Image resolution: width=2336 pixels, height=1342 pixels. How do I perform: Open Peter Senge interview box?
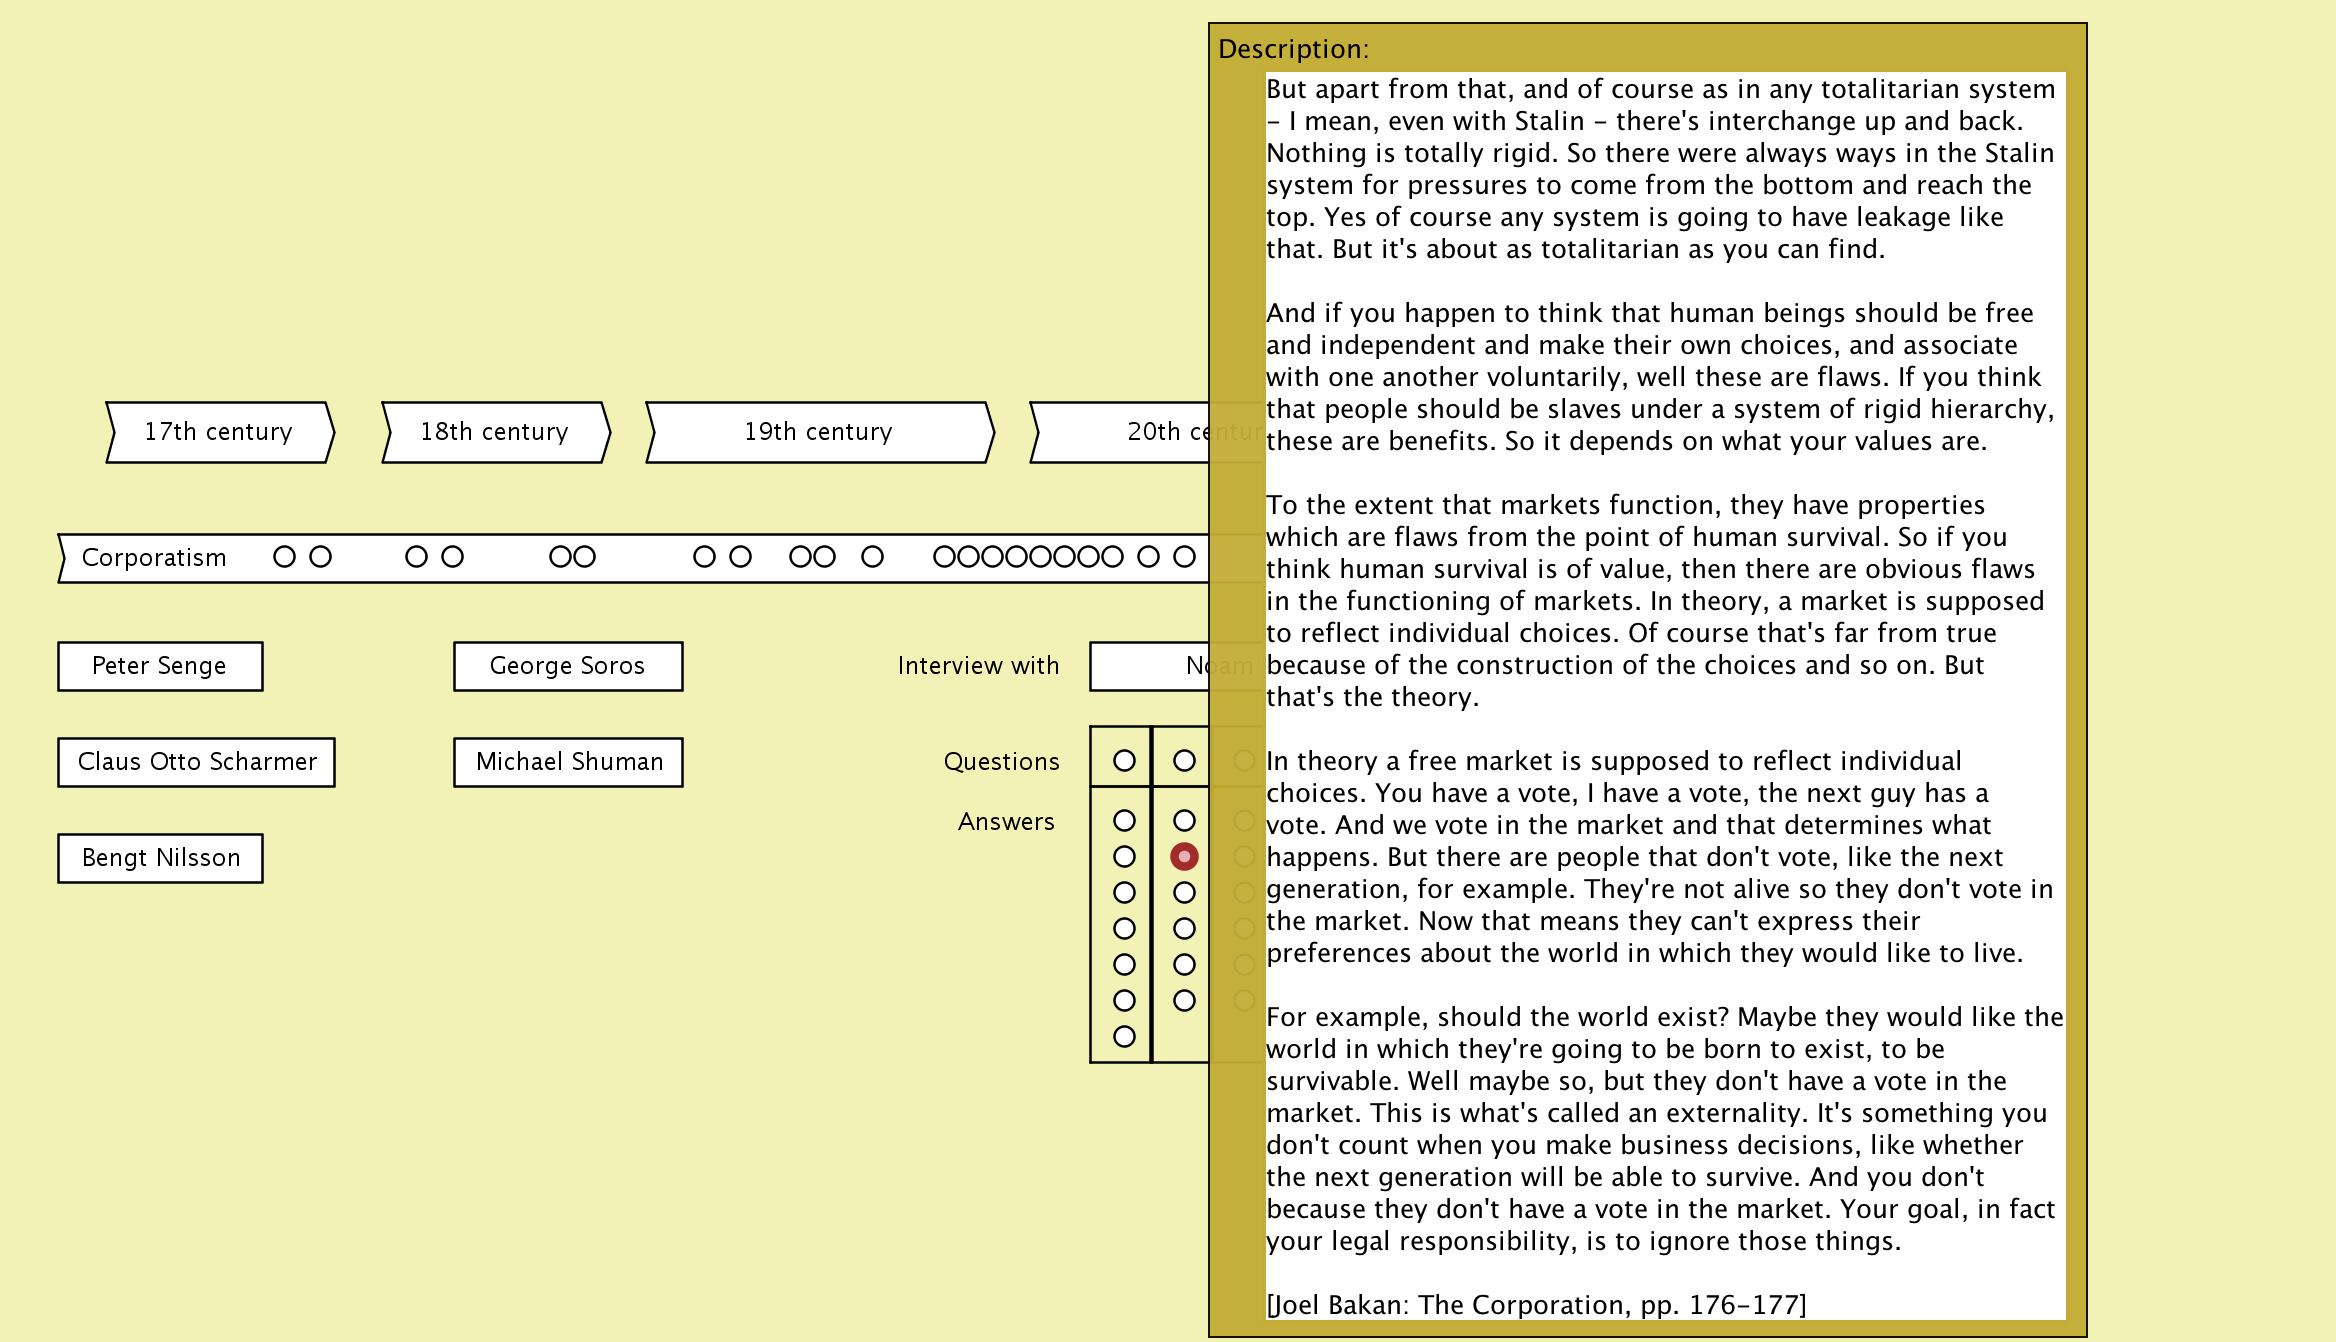tap(160, 666)
